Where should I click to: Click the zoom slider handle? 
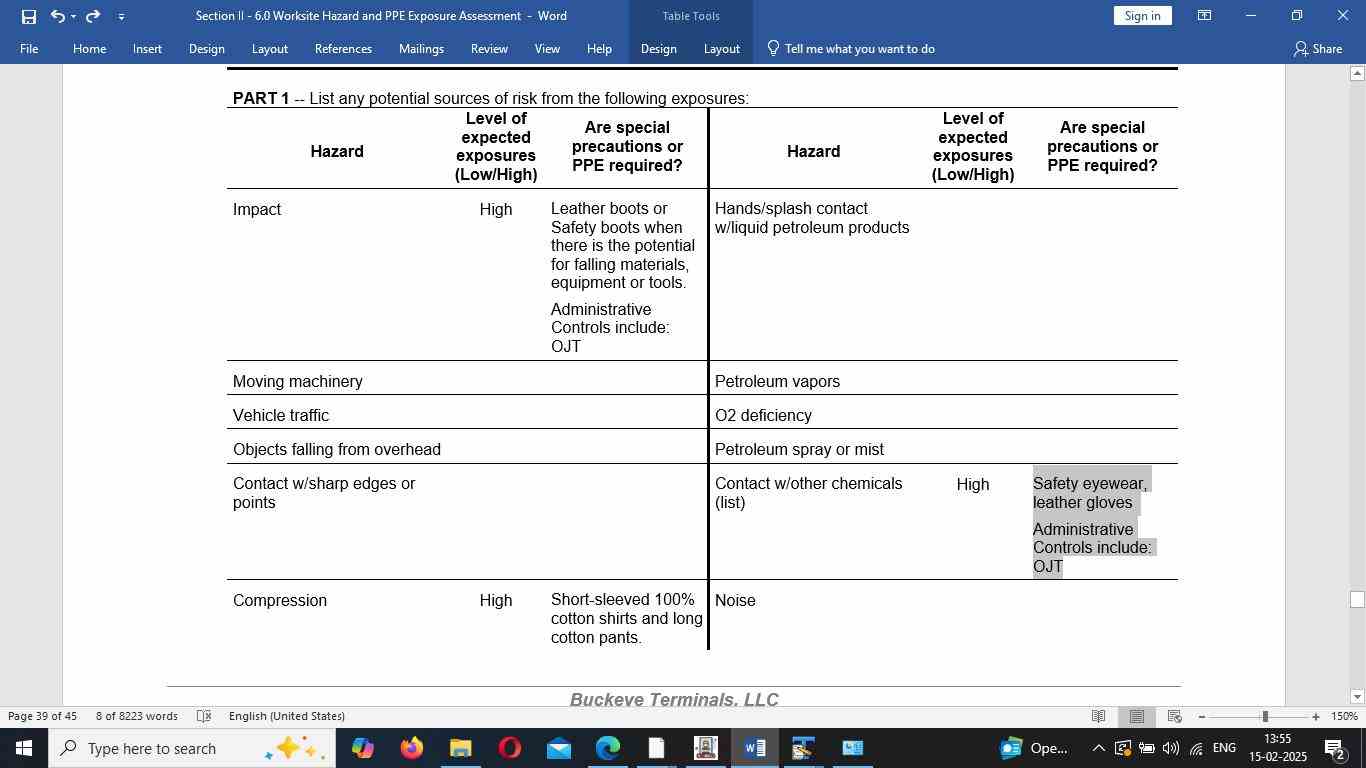[x=1265, y=716]
